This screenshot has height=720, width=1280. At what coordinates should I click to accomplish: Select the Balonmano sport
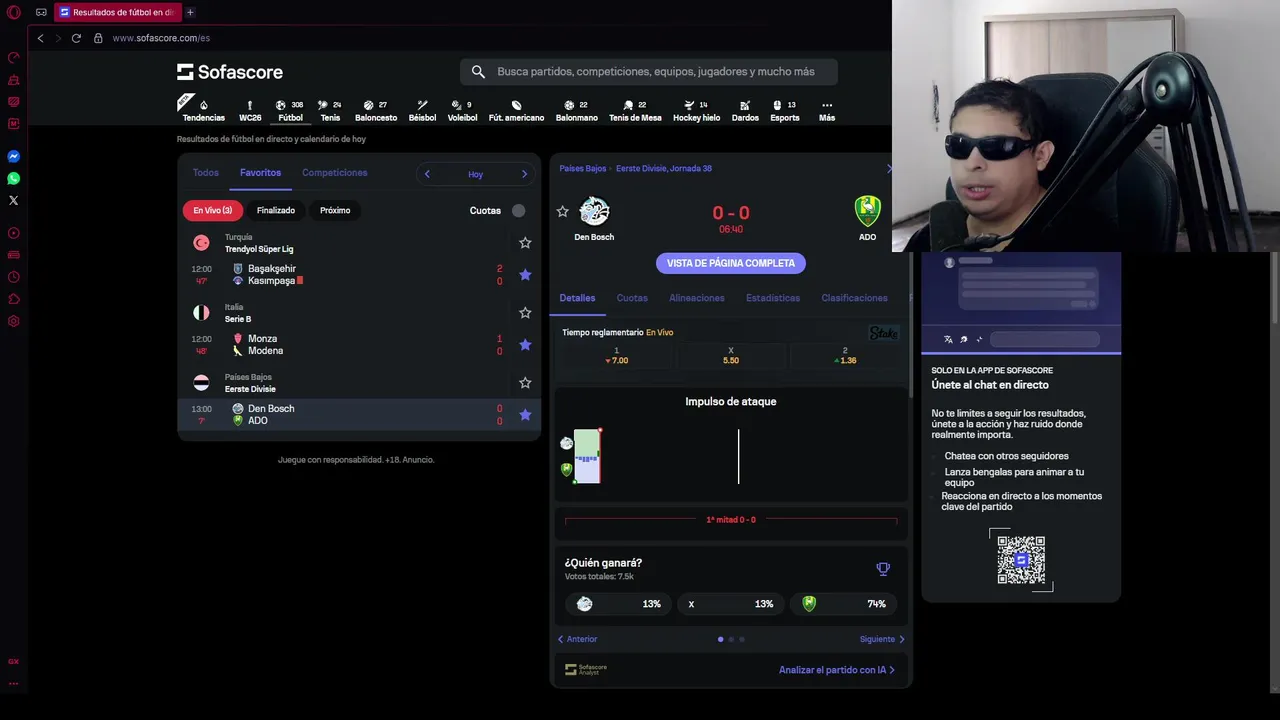point(576,110)
